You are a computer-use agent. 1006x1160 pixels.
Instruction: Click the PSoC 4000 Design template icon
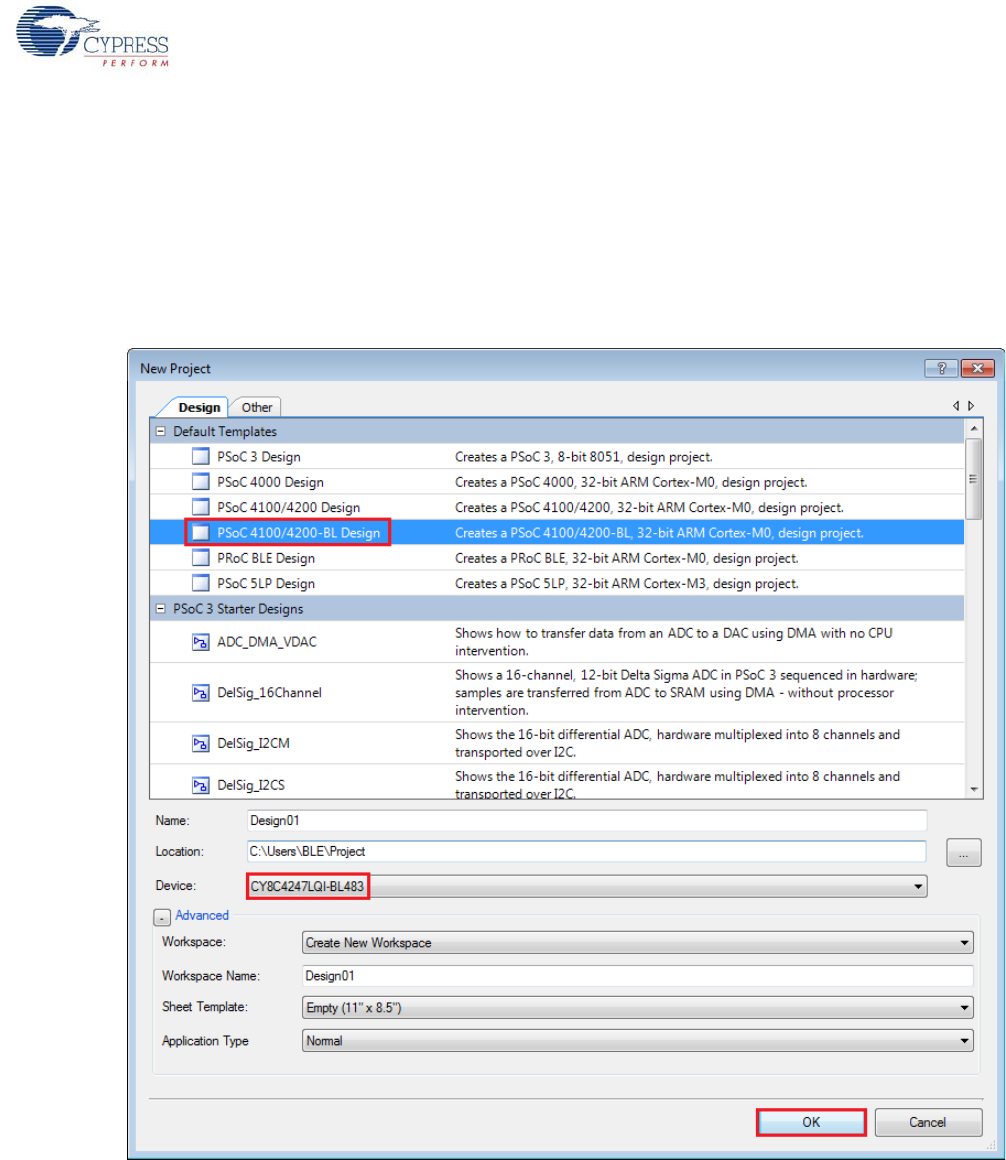200,482
